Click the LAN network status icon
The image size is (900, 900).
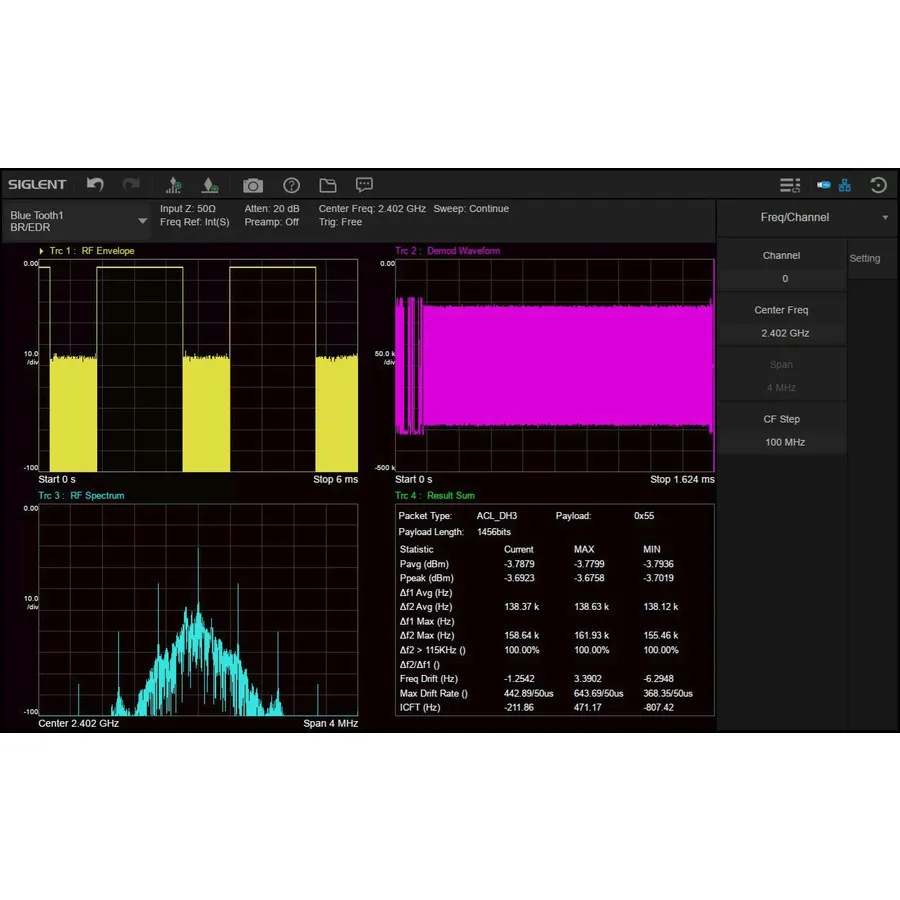[x=845, y=185]
